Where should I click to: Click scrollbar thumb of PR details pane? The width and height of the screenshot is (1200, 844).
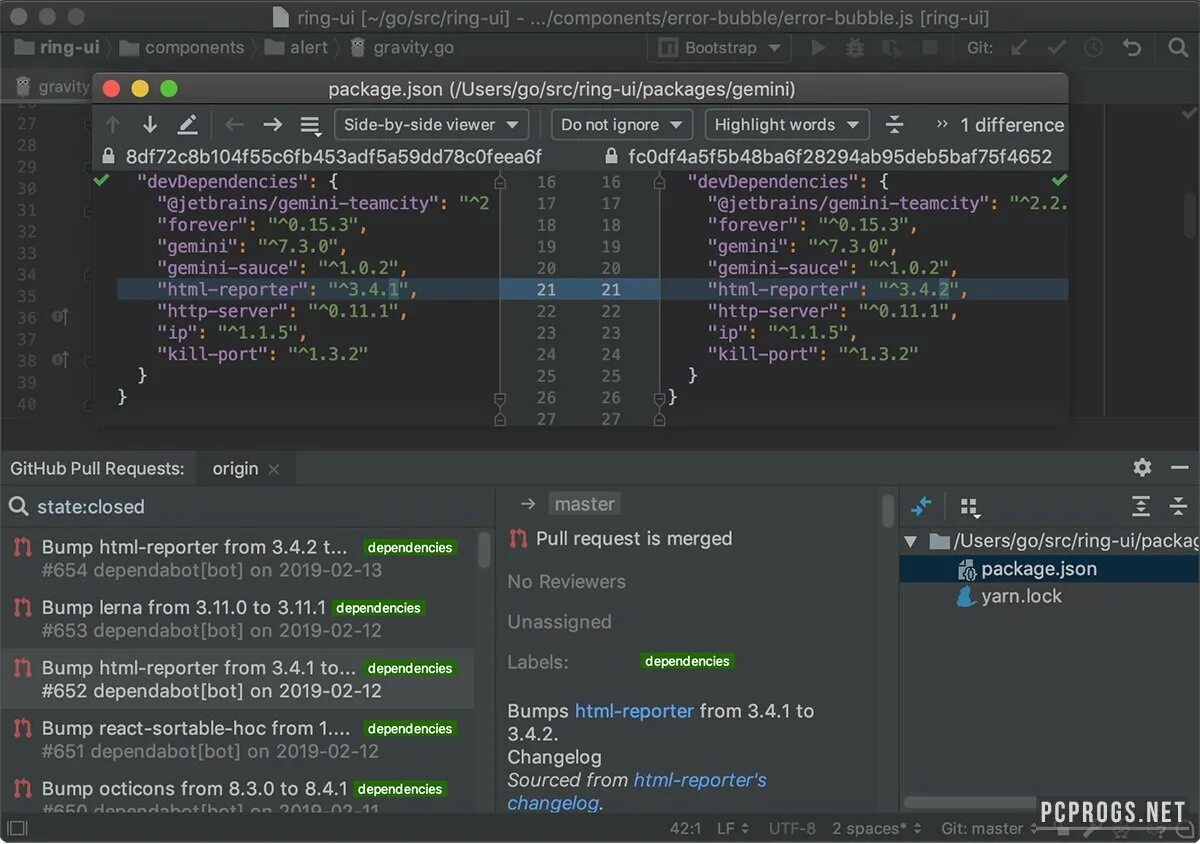click(887, 511)
